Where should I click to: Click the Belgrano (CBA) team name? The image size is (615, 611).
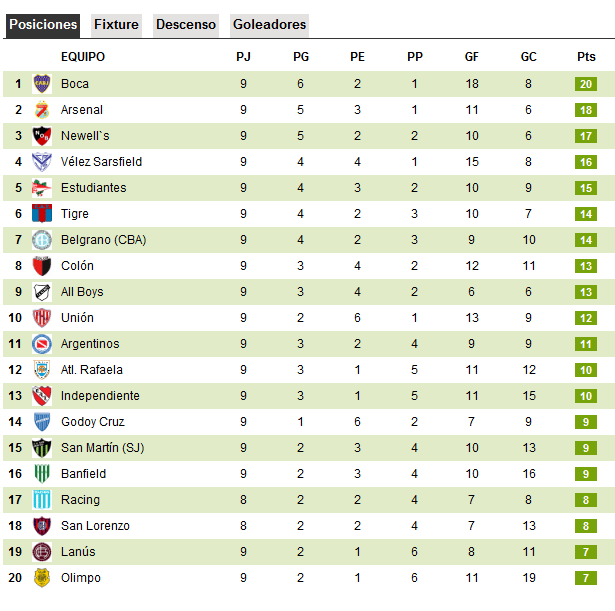tap(103, 240)
